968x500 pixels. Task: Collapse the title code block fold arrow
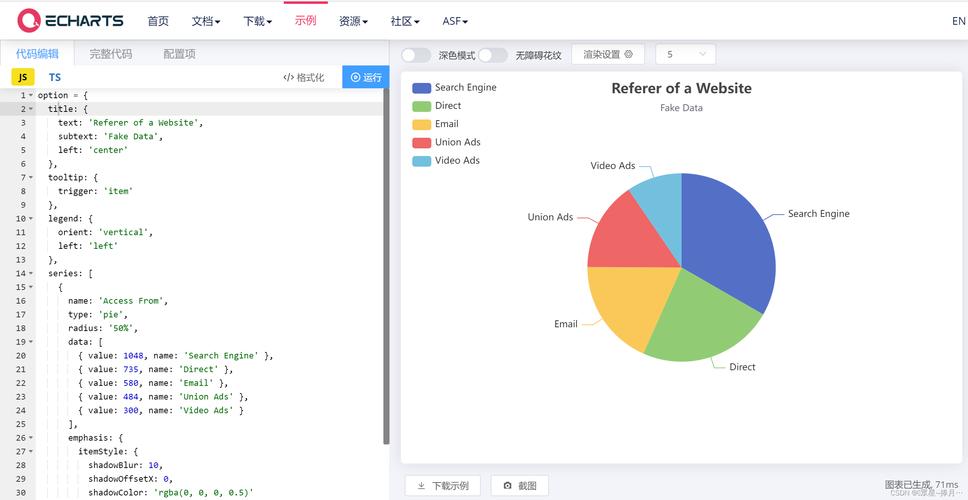[x=31, y=109]
